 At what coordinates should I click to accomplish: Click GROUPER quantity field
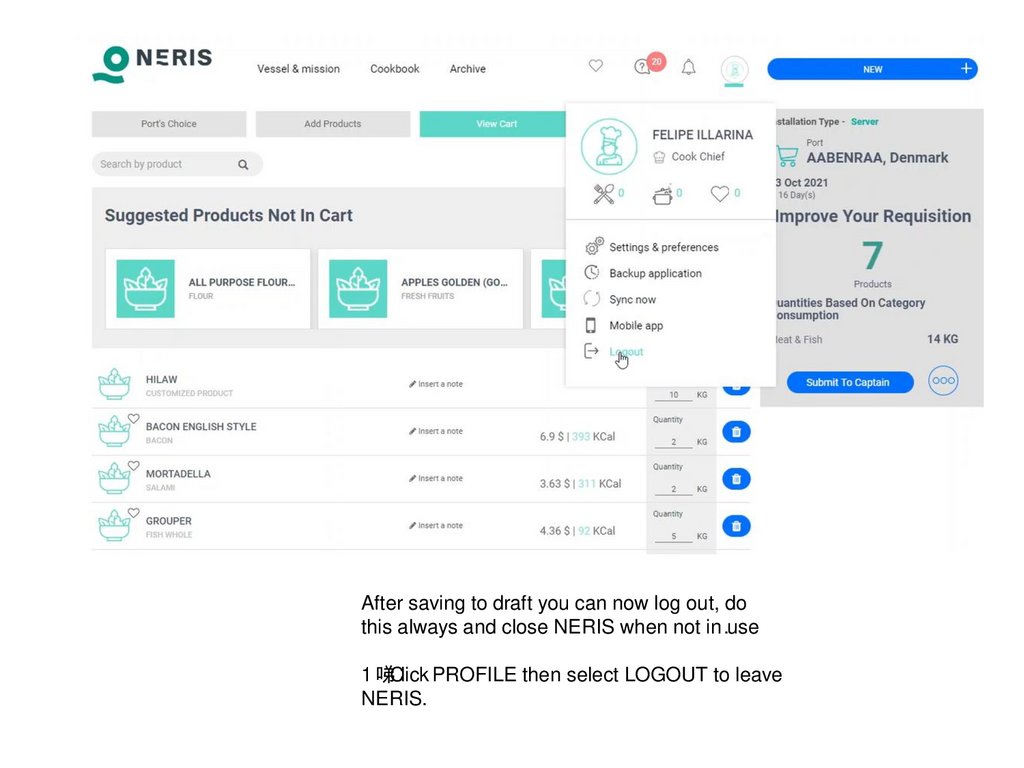point(673,536)
